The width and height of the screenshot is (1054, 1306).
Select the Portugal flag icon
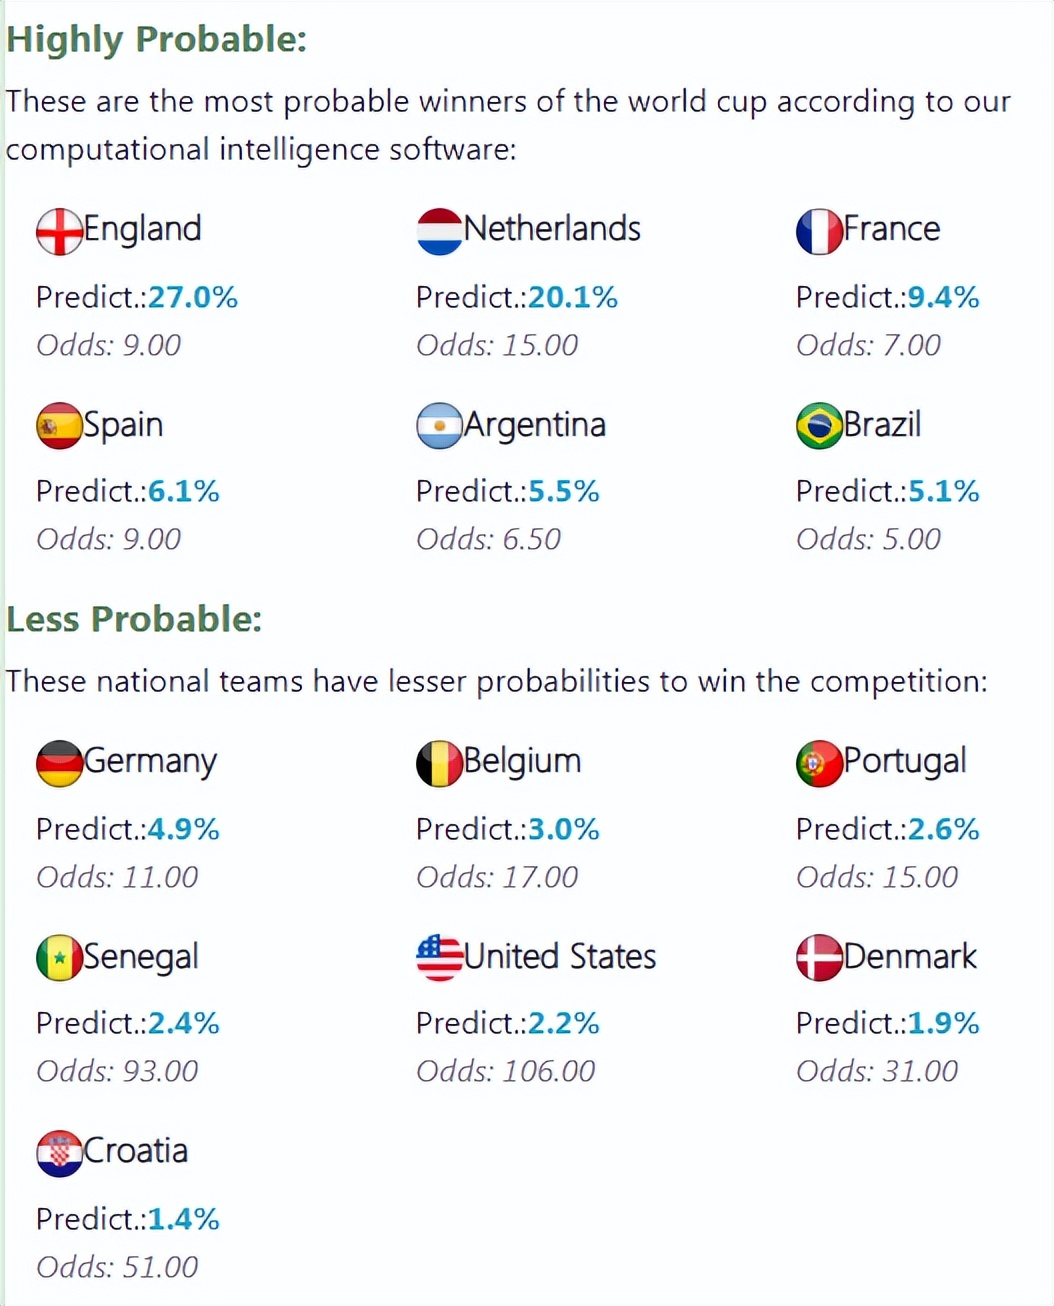point(819,764)
